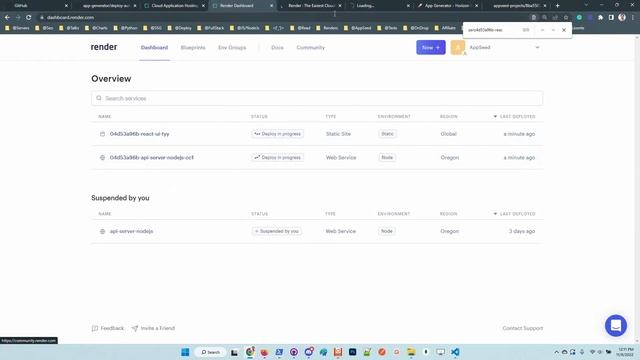Click the Render logo
Screen dimensions: 640x360
point(104,47)
